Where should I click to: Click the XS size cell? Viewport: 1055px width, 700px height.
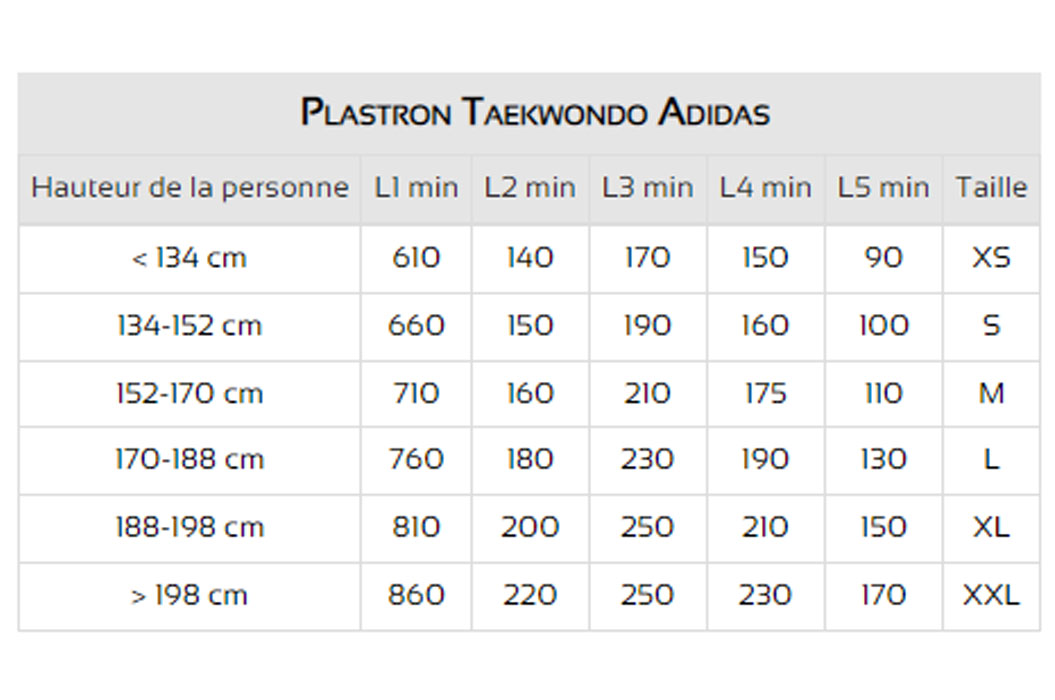[x=992, y=258]
